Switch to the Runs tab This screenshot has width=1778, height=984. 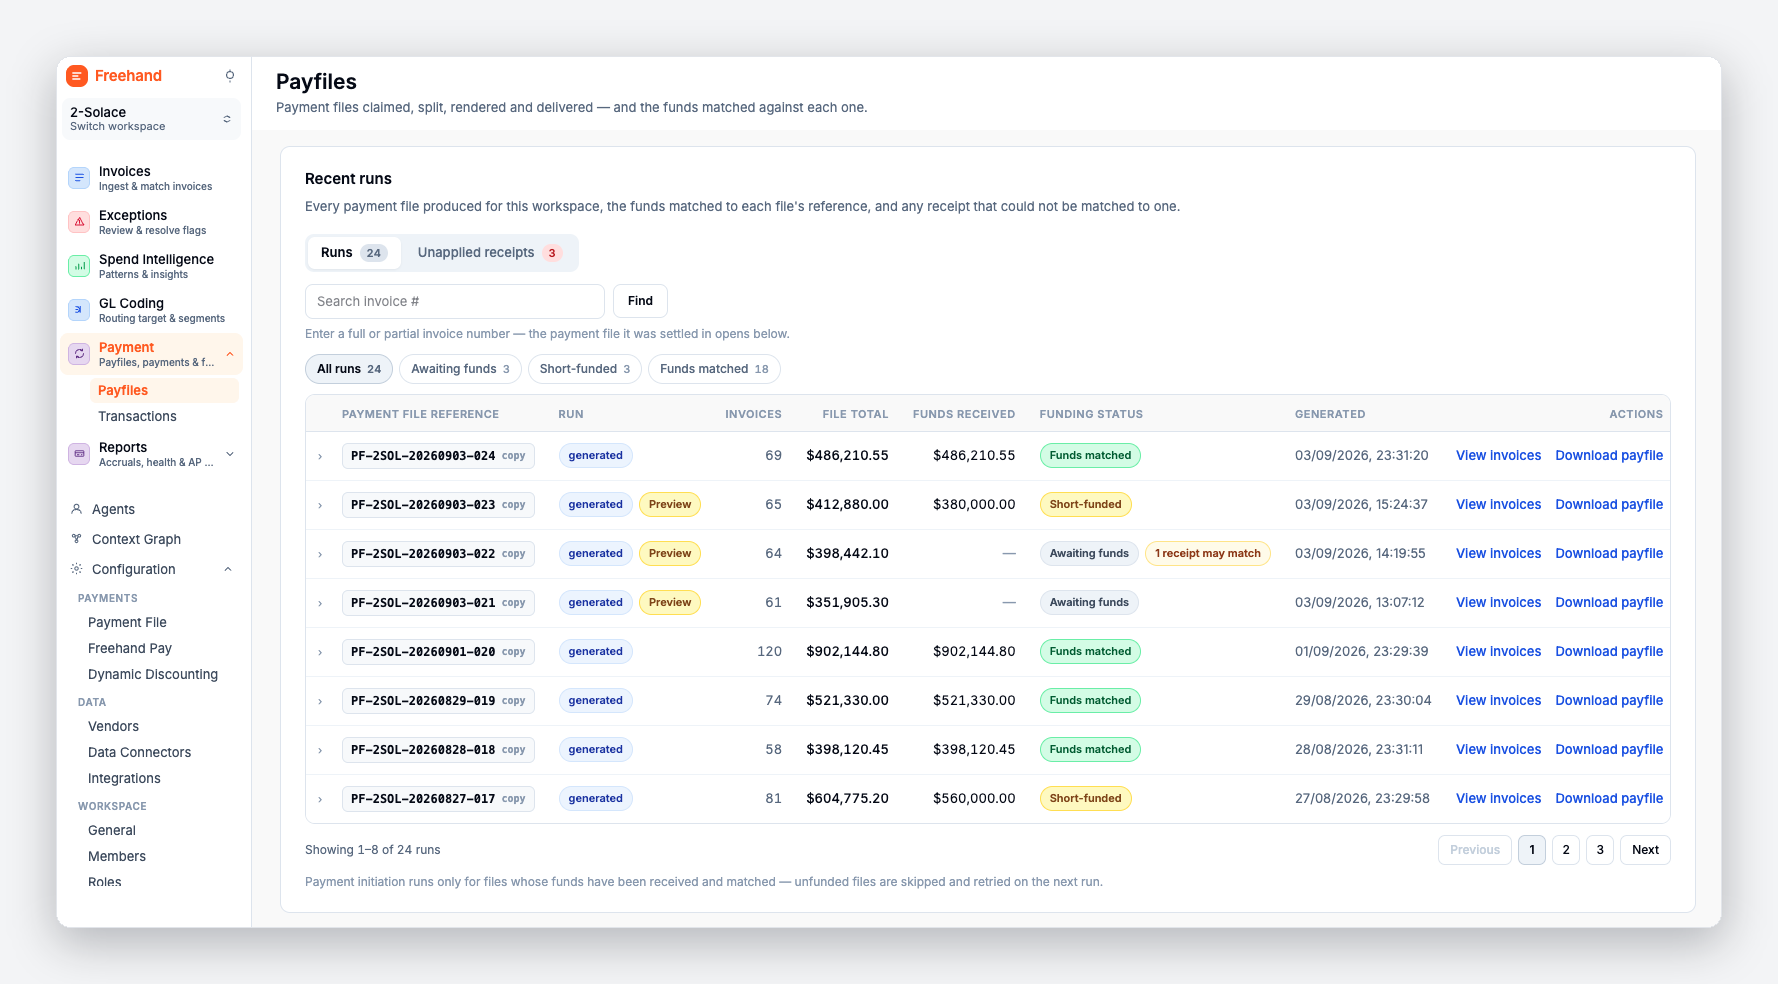click(x=354, y=253)
